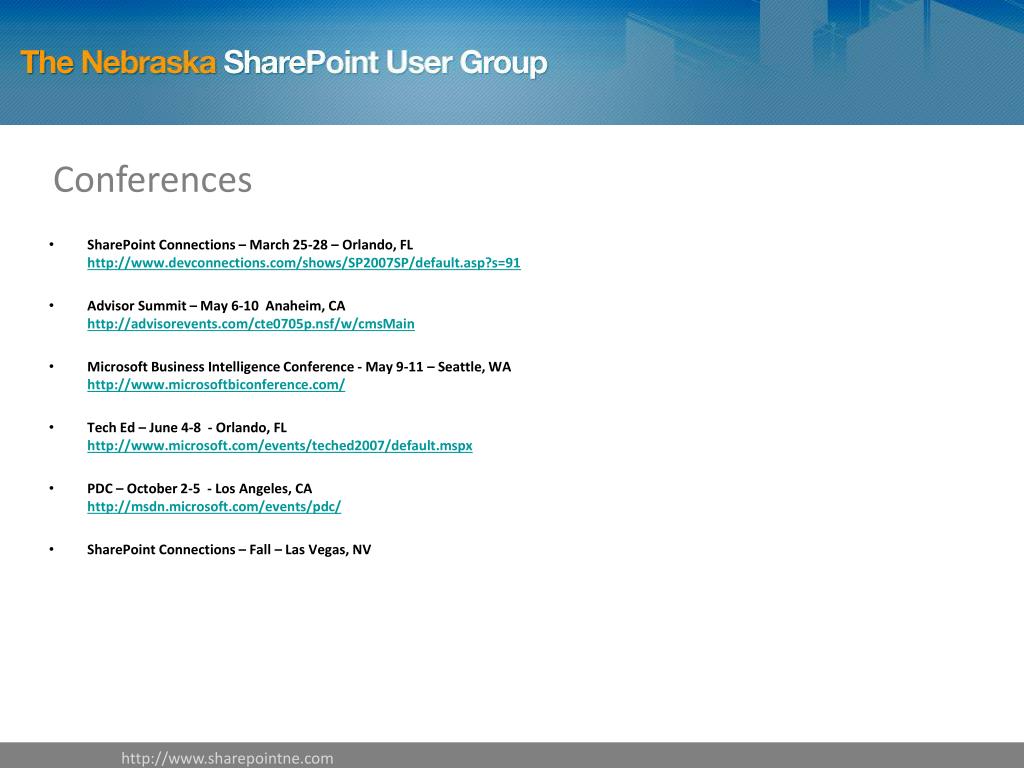Image resolution: width=1024 pixels, height=768 pixels.
Task: Open the advisorevents.com Advisor Summit link
Action: tap(251, 324)
